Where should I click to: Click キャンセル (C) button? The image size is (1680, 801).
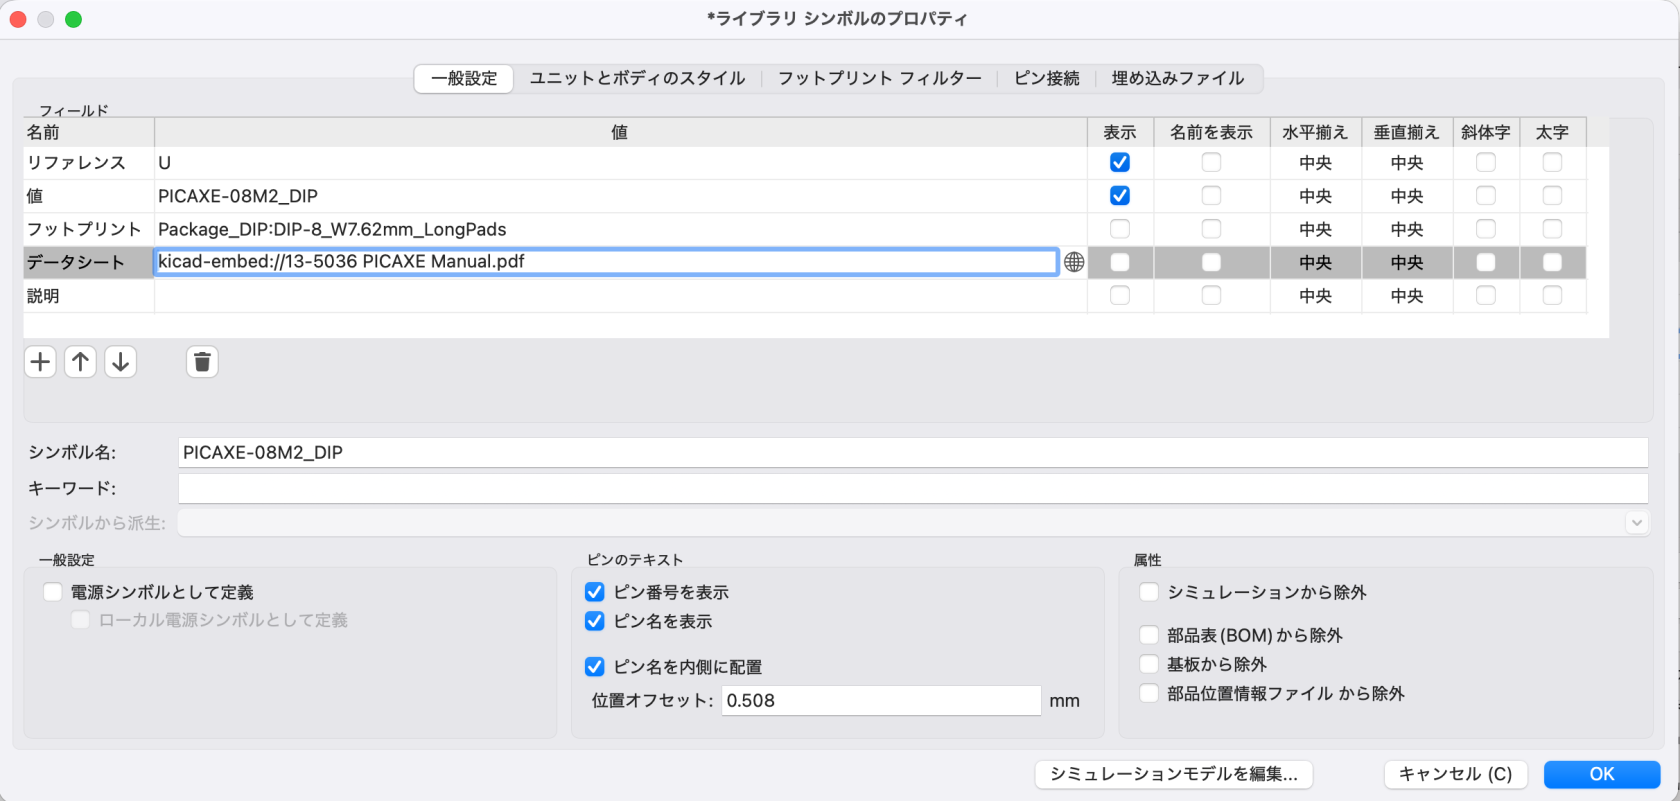coord(1455,774)
